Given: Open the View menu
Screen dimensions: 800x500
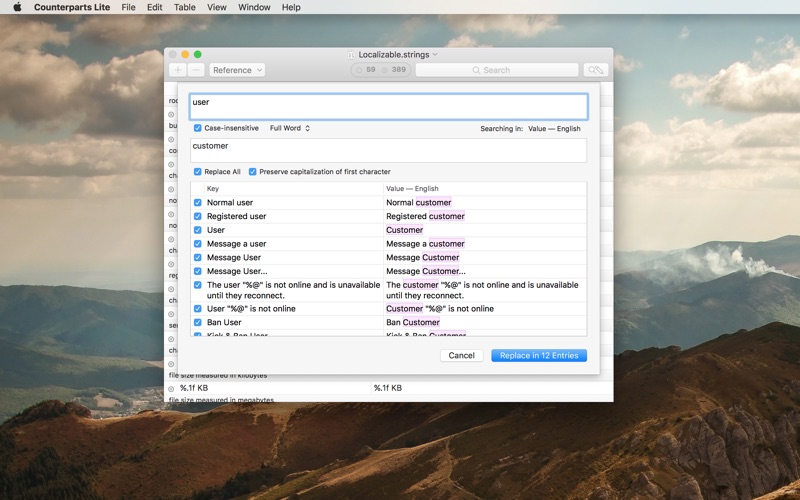Looking at the screenshot, I should (x=217, y=7).
